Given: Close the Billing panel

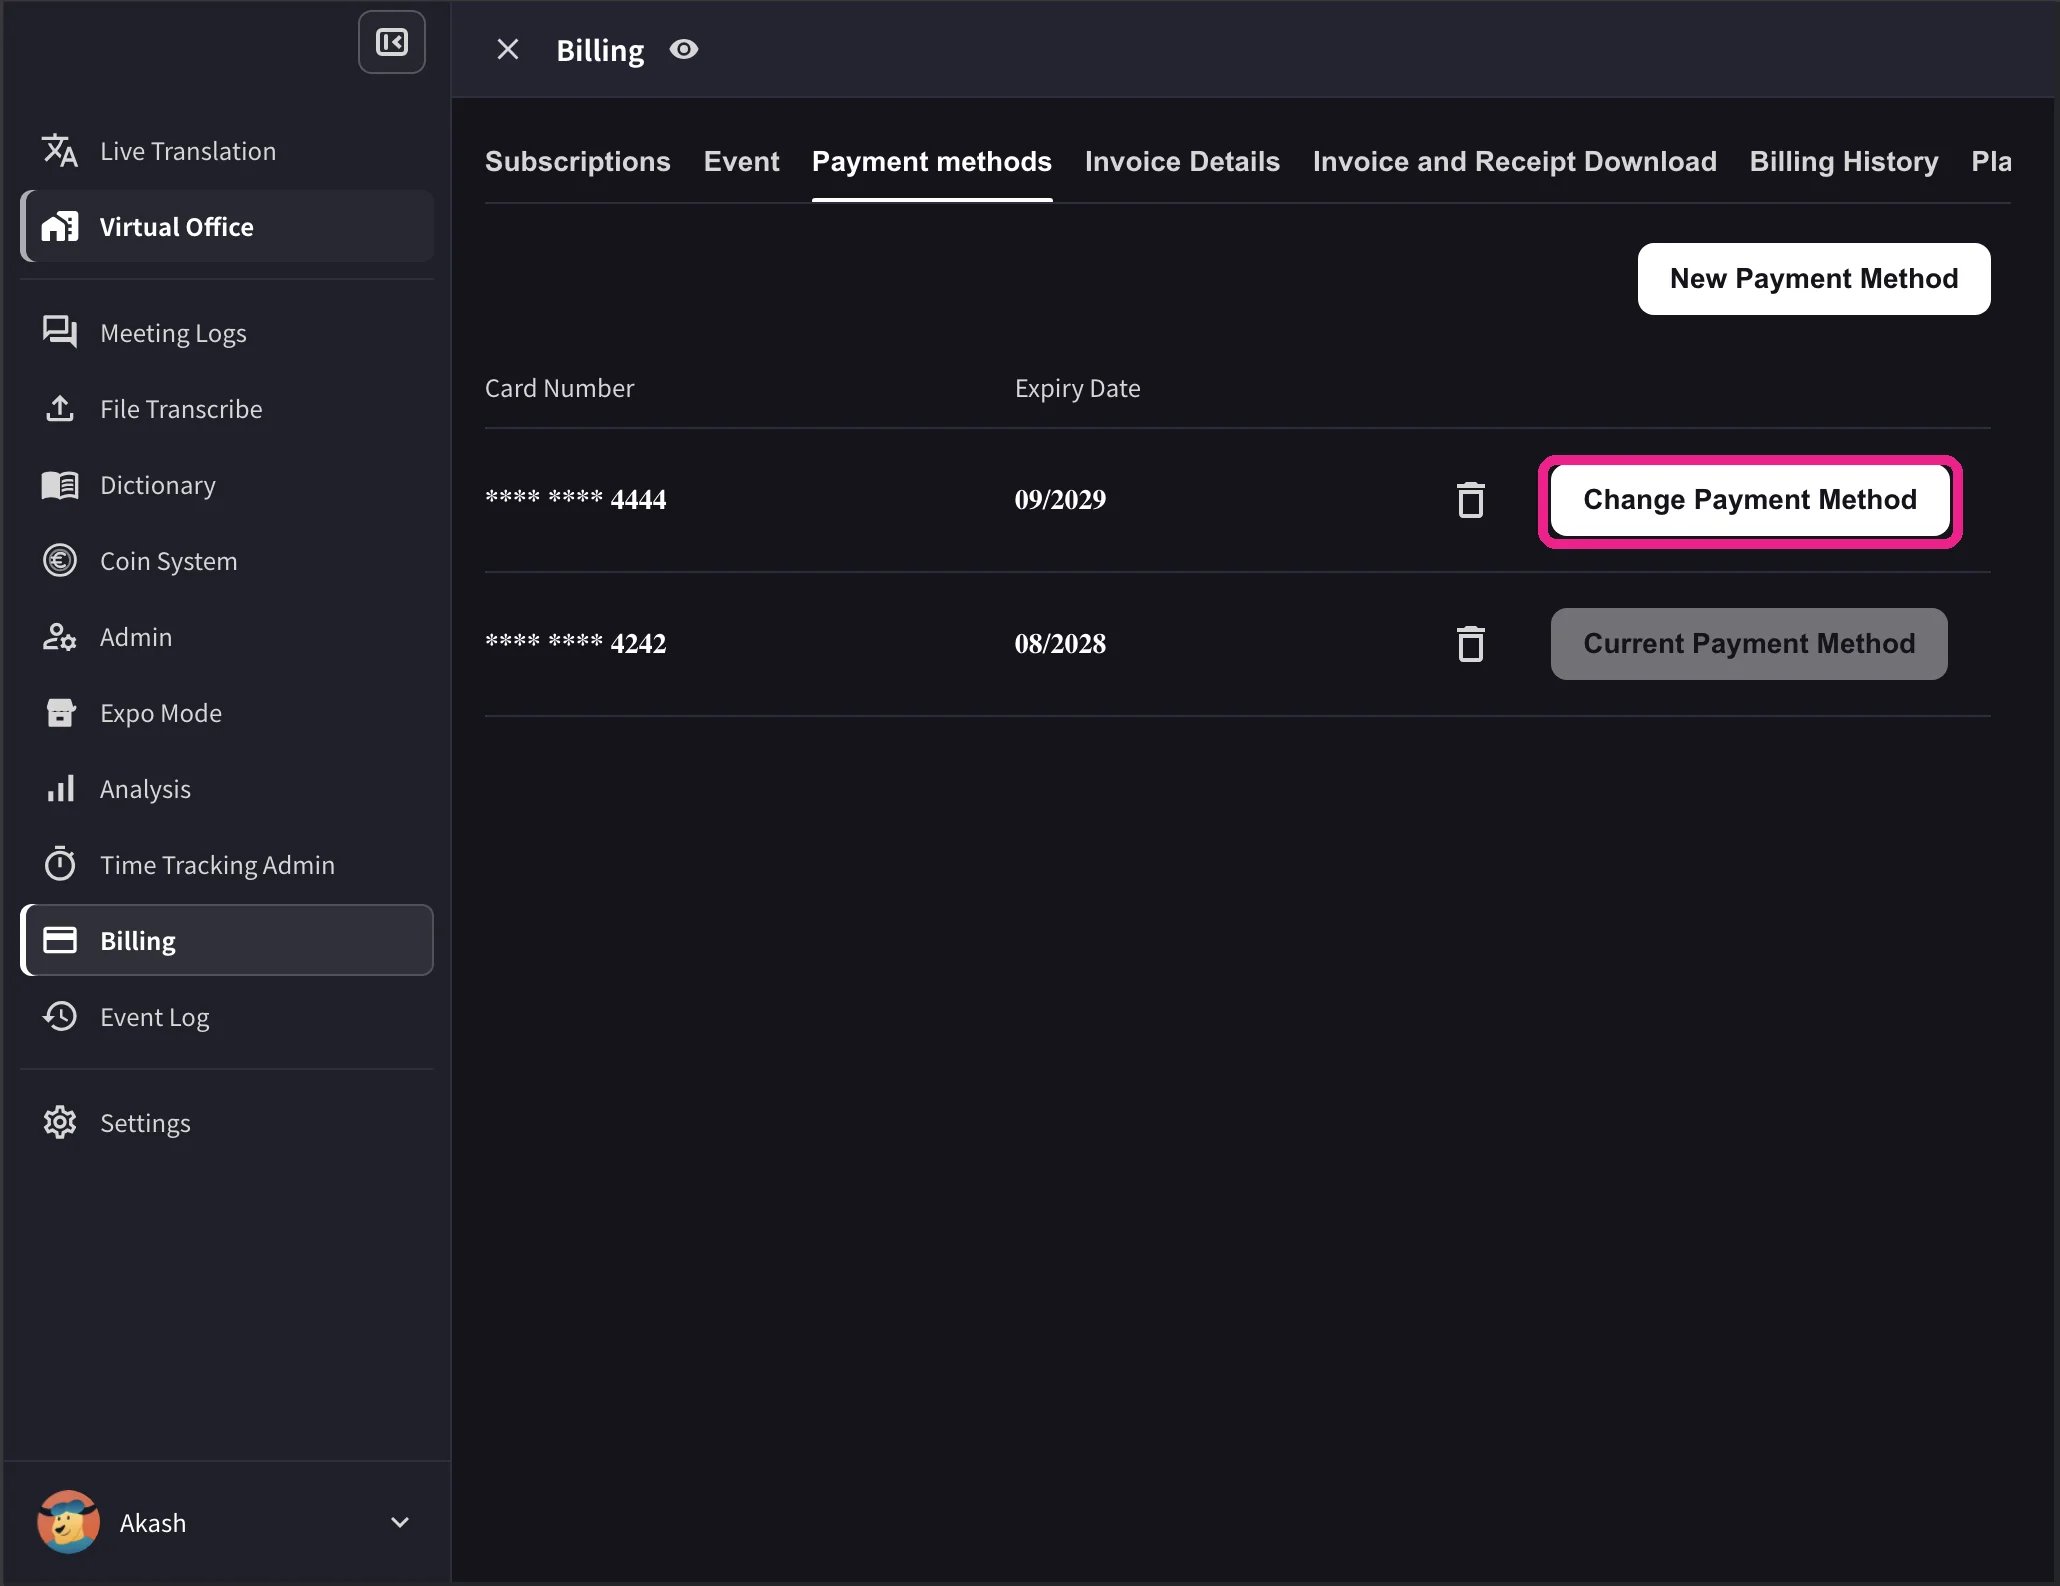Looking at the screenshot, I should click(x=508, y=49).
